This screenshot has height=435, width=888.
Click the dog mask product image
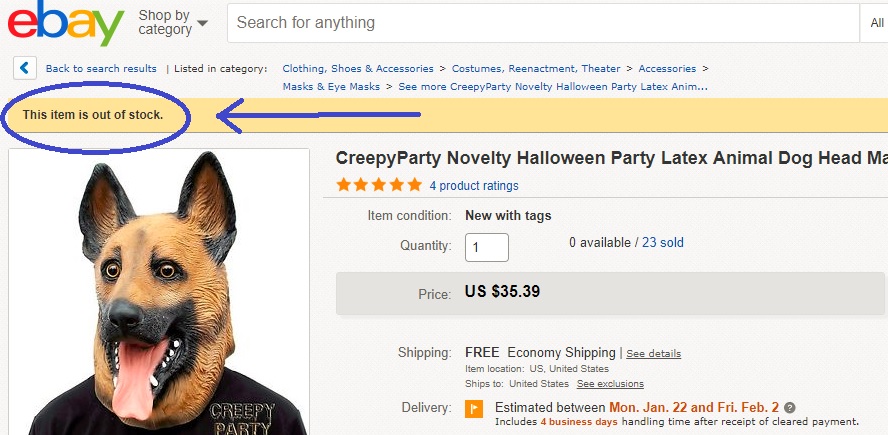(159, 292)
